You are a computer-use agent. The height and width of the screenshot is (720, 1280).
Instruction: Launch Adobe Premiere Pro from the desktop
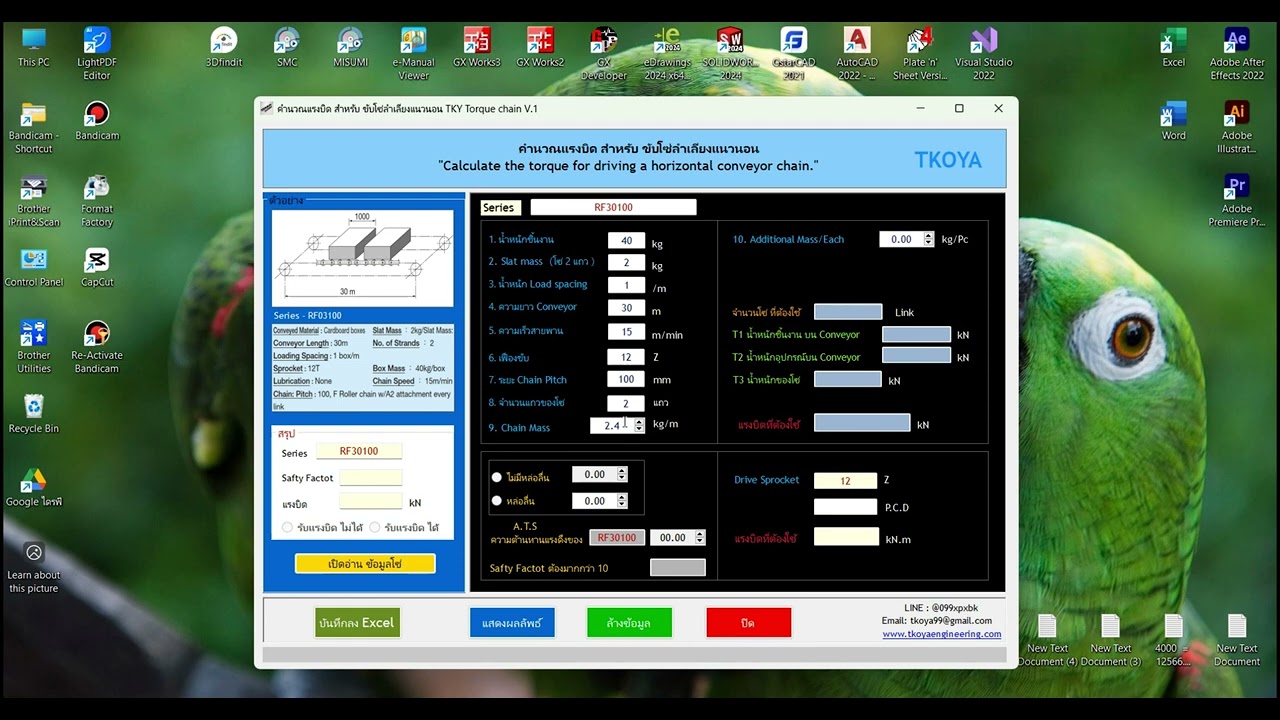click(x=1237, y=201)
